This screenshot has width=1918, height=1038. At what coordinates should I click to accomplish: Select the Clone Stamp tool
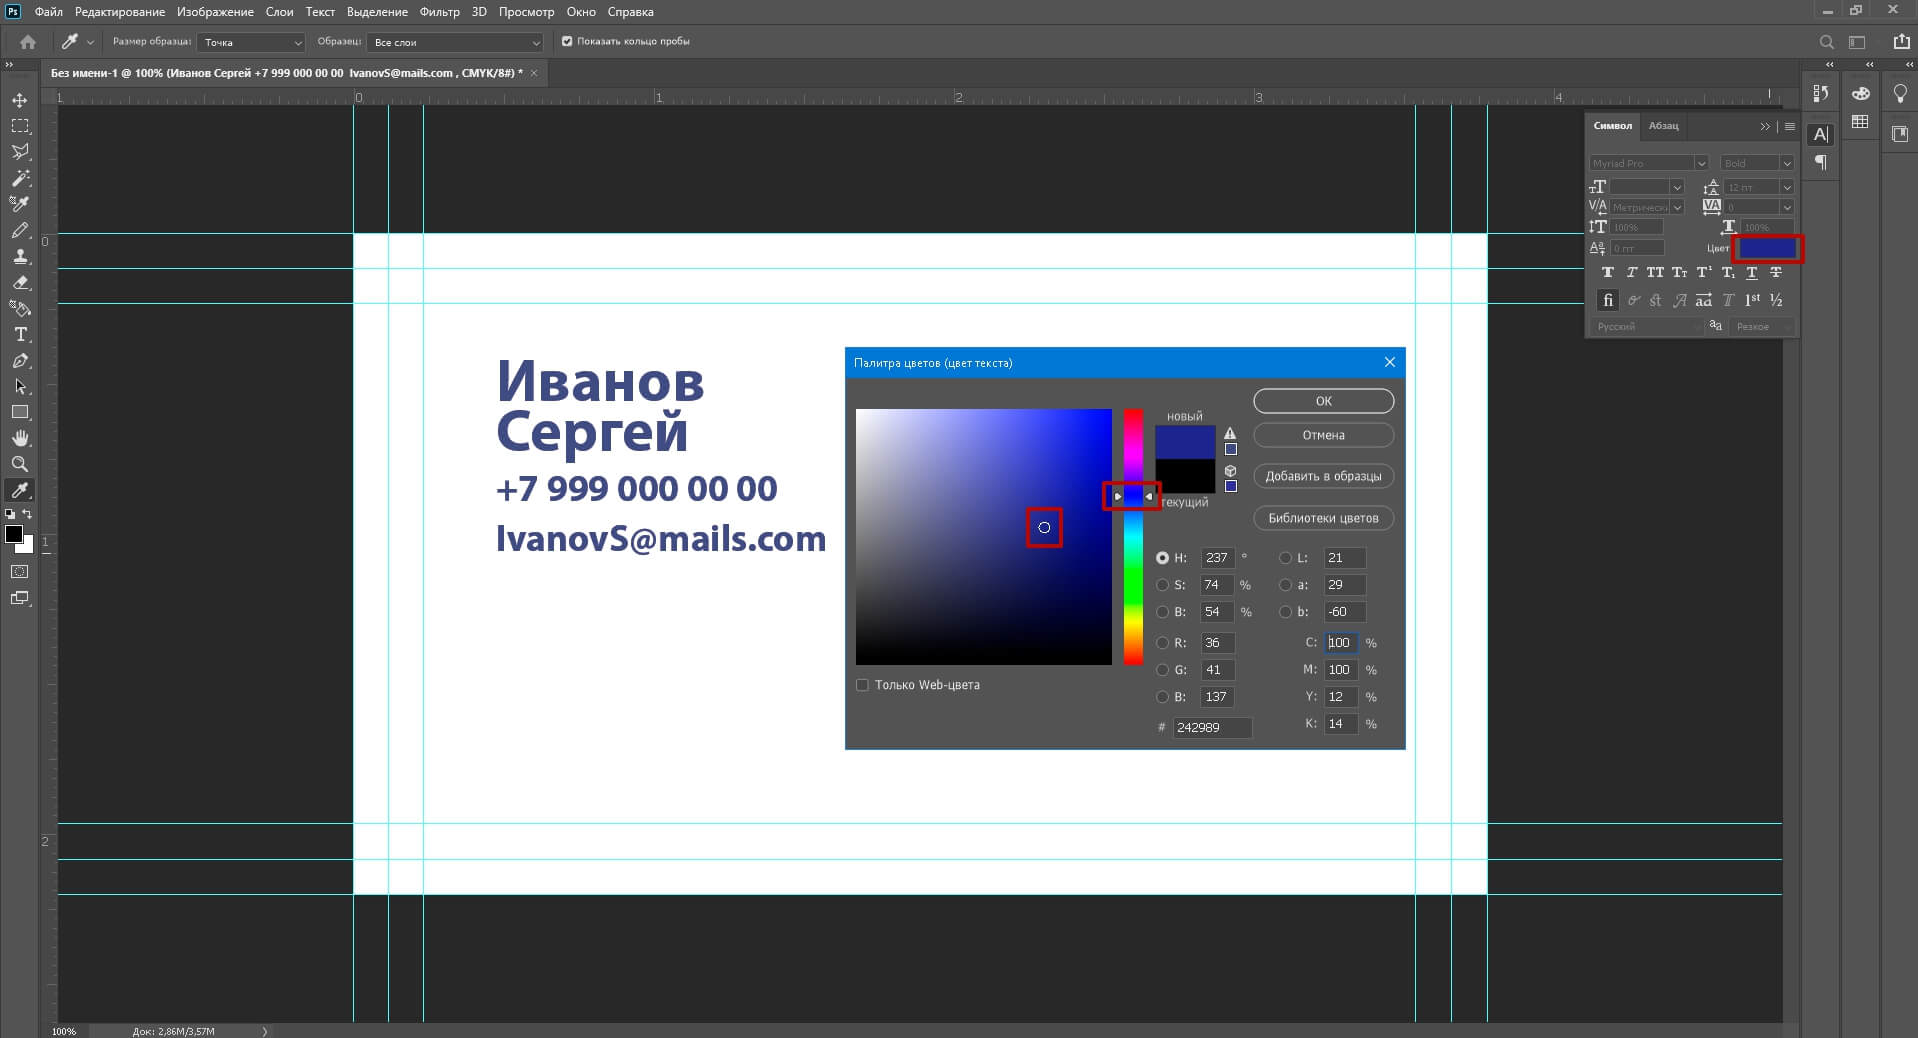coord(20,256)
